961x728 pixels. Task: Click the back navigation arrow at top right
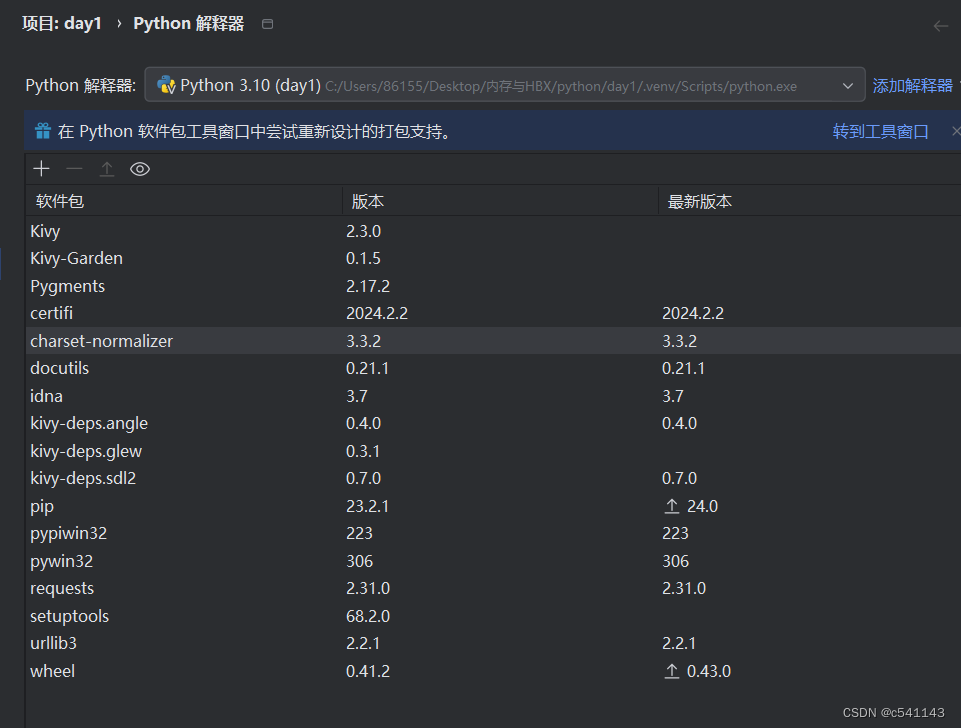[940, 26]
